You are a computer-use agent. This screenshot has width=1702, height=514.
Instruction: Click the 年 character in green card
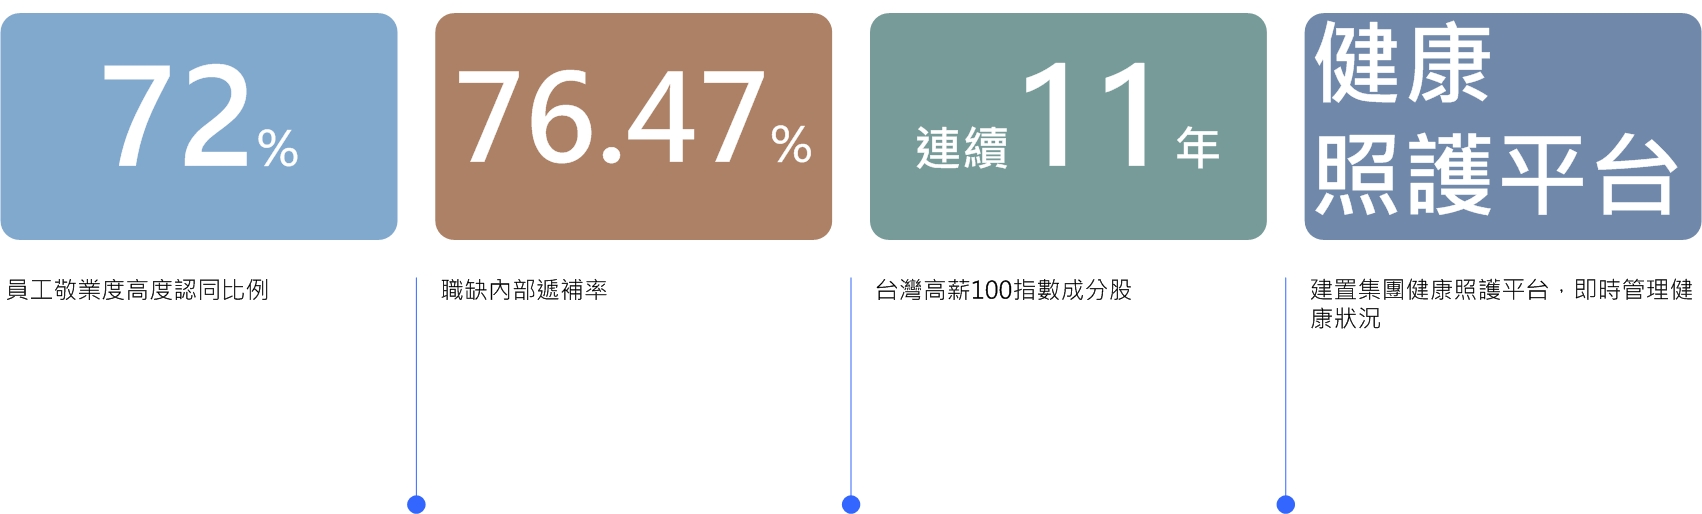[x=1198, y=147]
